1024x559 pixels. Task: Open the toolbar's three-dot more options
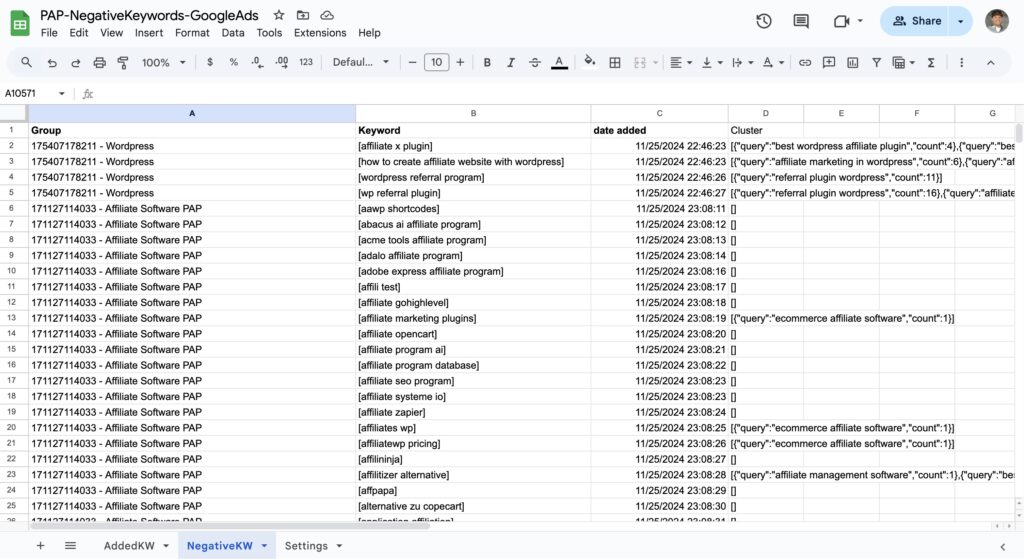(961, 63)
